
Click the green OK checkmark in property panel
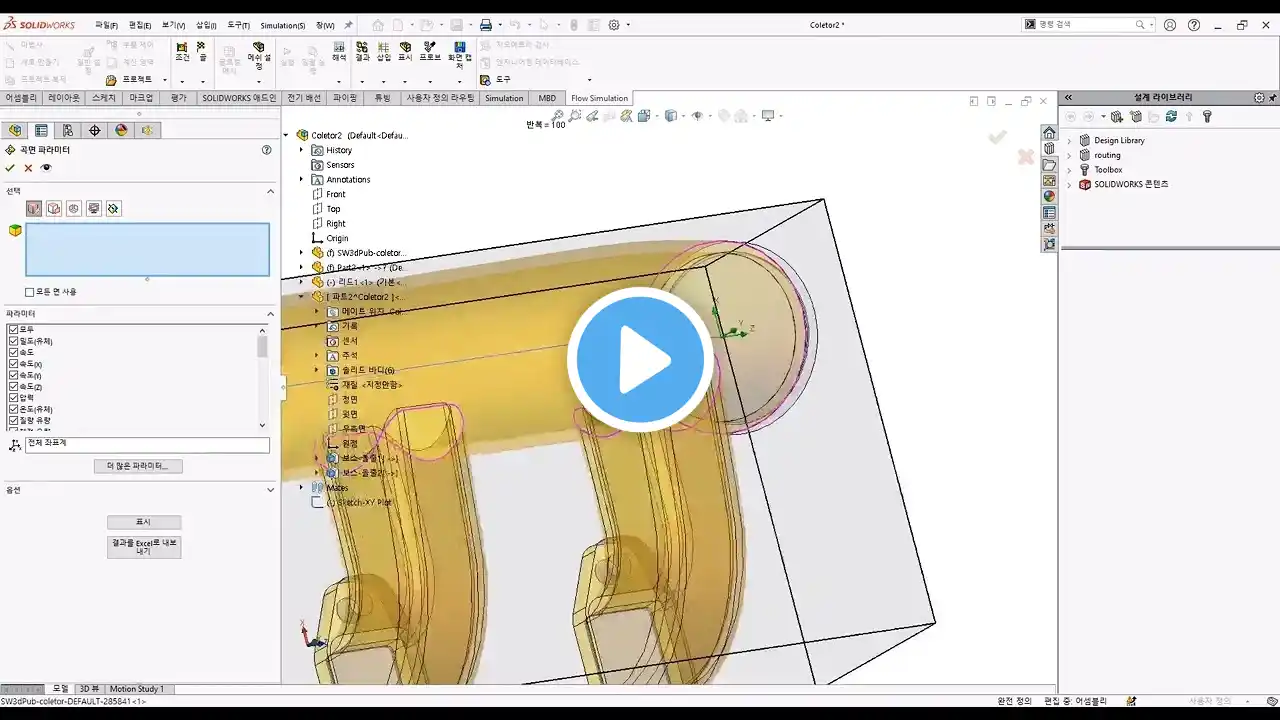click(x=10, y=168)
